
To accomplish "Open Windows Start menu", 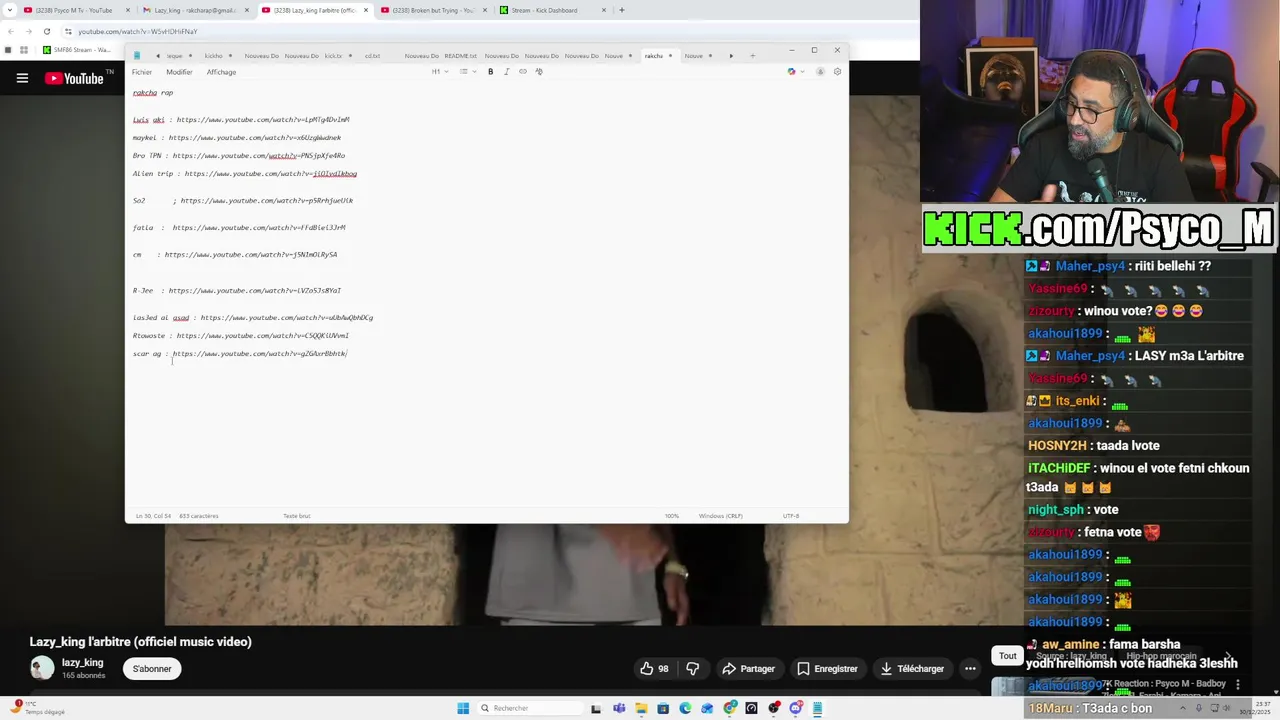I will pyautogui.click(x=463, y=708).
